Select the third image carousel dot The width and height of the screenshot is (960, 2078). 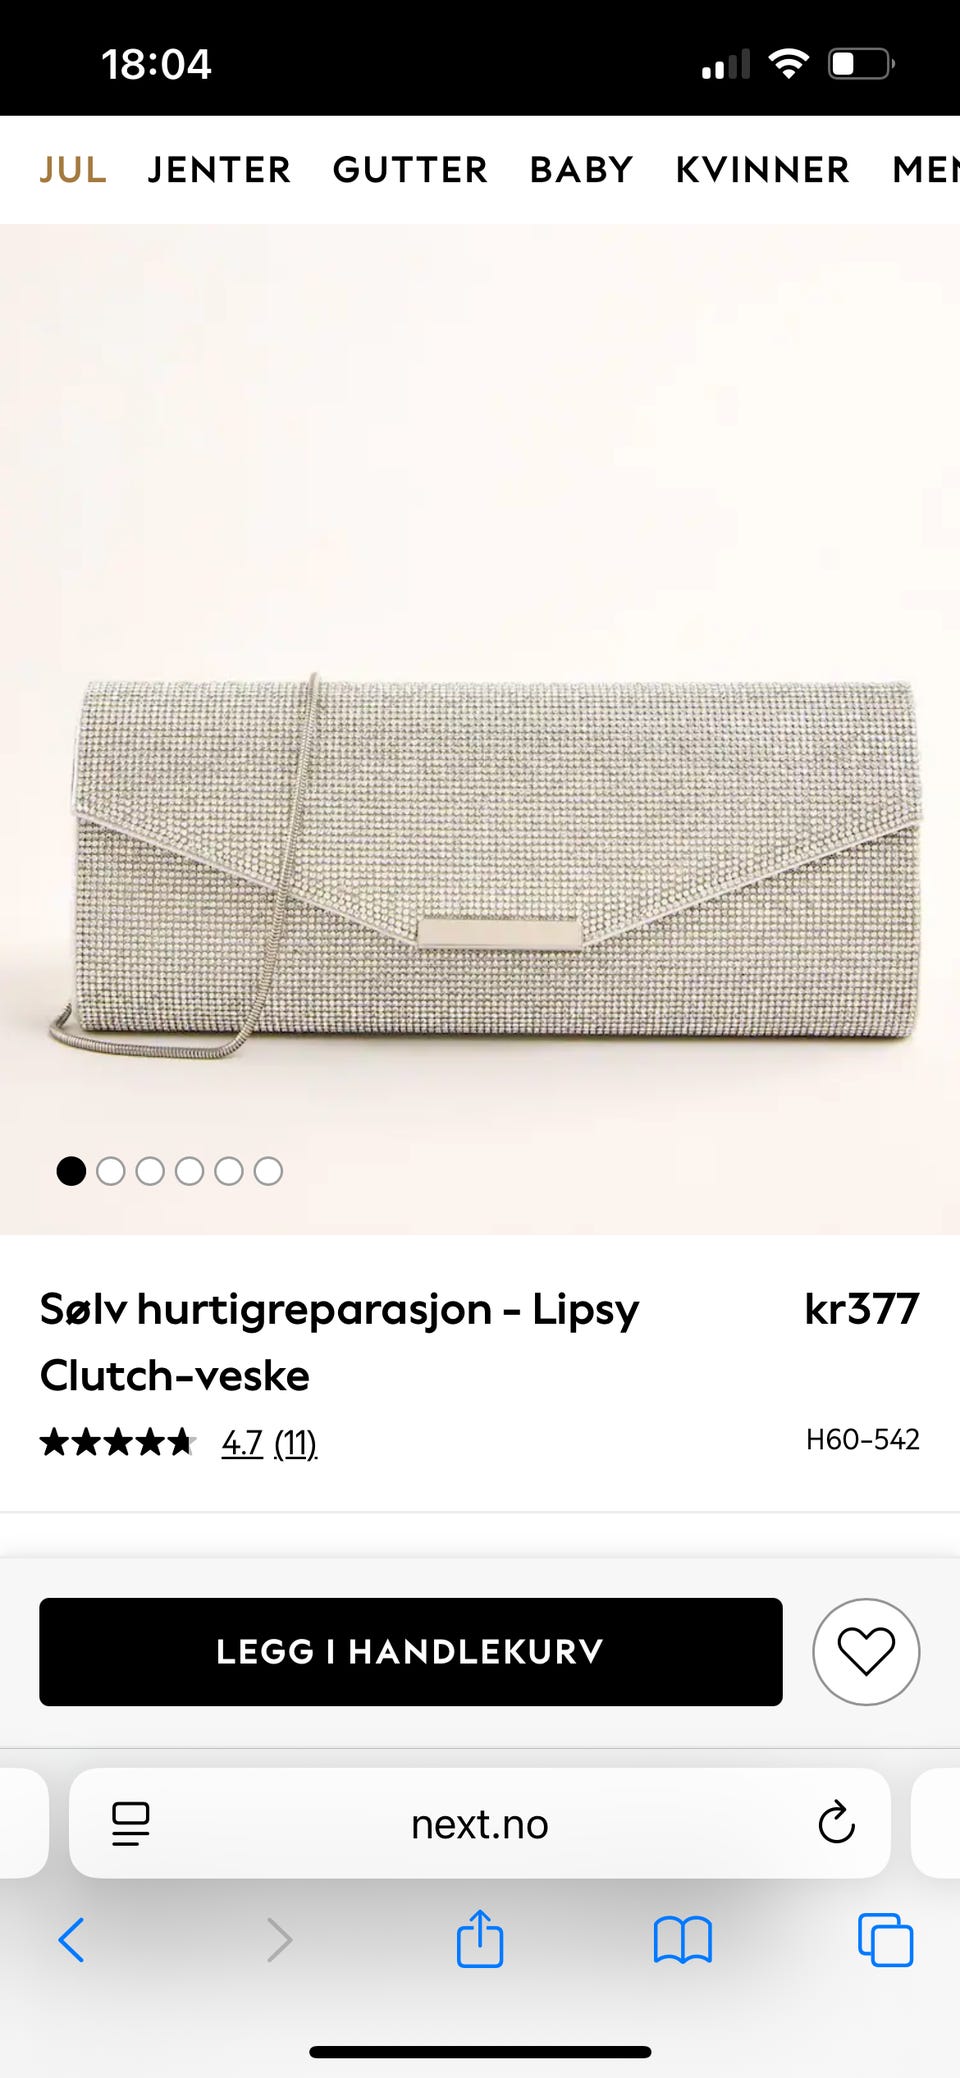click(x=150, y=1171)
